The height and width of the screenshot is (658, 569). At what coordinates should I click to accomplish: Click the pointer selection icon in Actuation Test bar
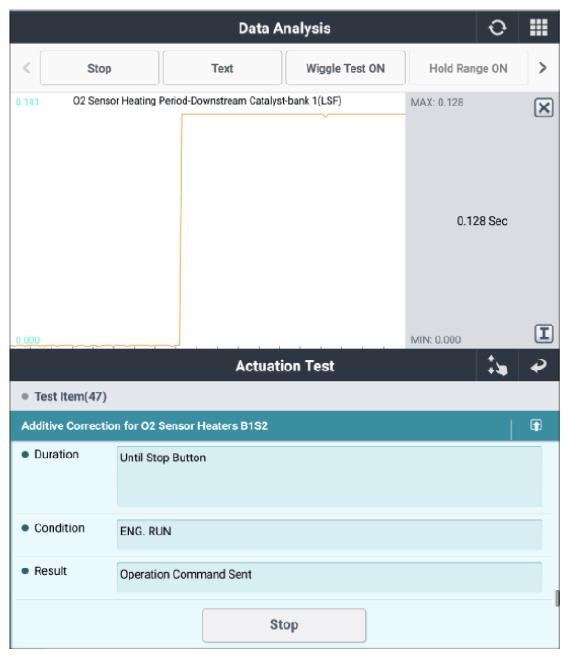pyautogui.click(x=497, y=365)
